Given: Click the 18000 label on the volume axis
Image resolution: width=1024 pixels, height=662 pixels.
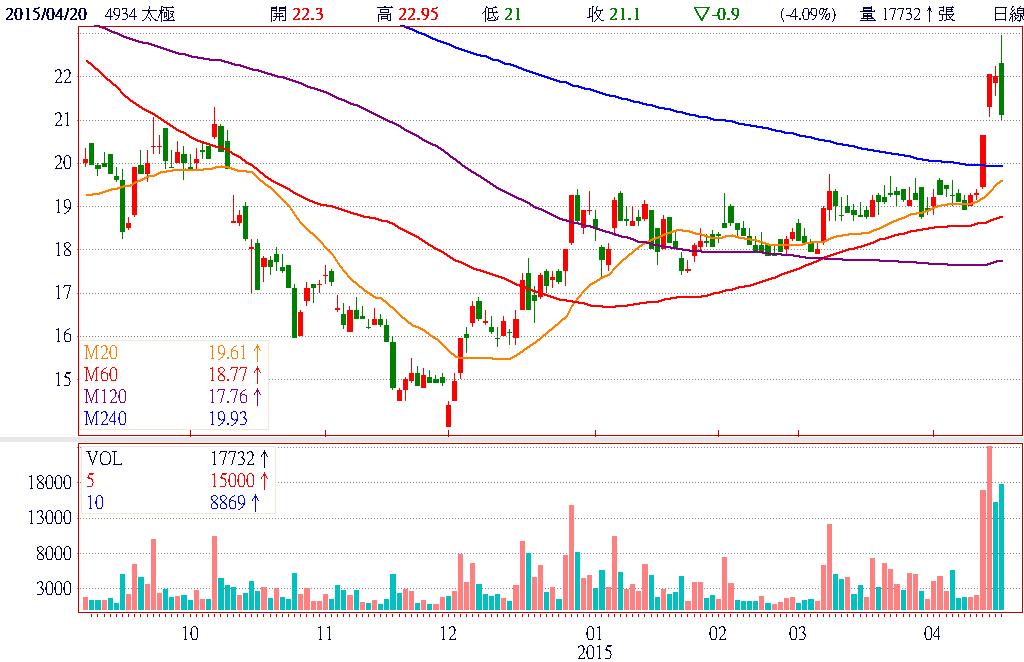Looking at the screenshot, I should coord(50,482).
